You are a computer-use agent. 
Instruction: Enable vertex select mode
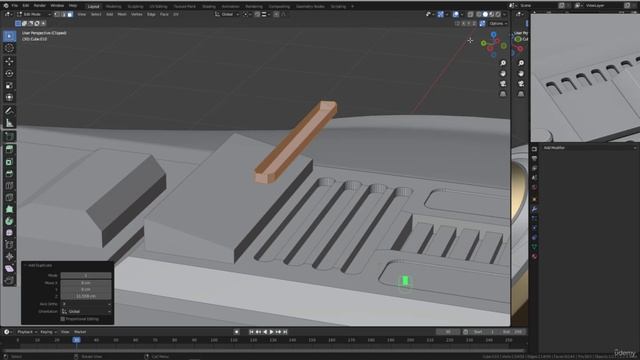(57, 14)
